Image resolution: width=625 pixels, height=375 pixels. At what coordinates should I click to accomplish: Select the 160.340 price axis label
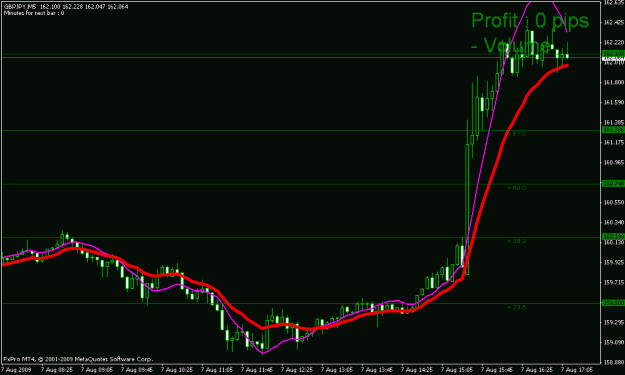[x=613, y=222]
